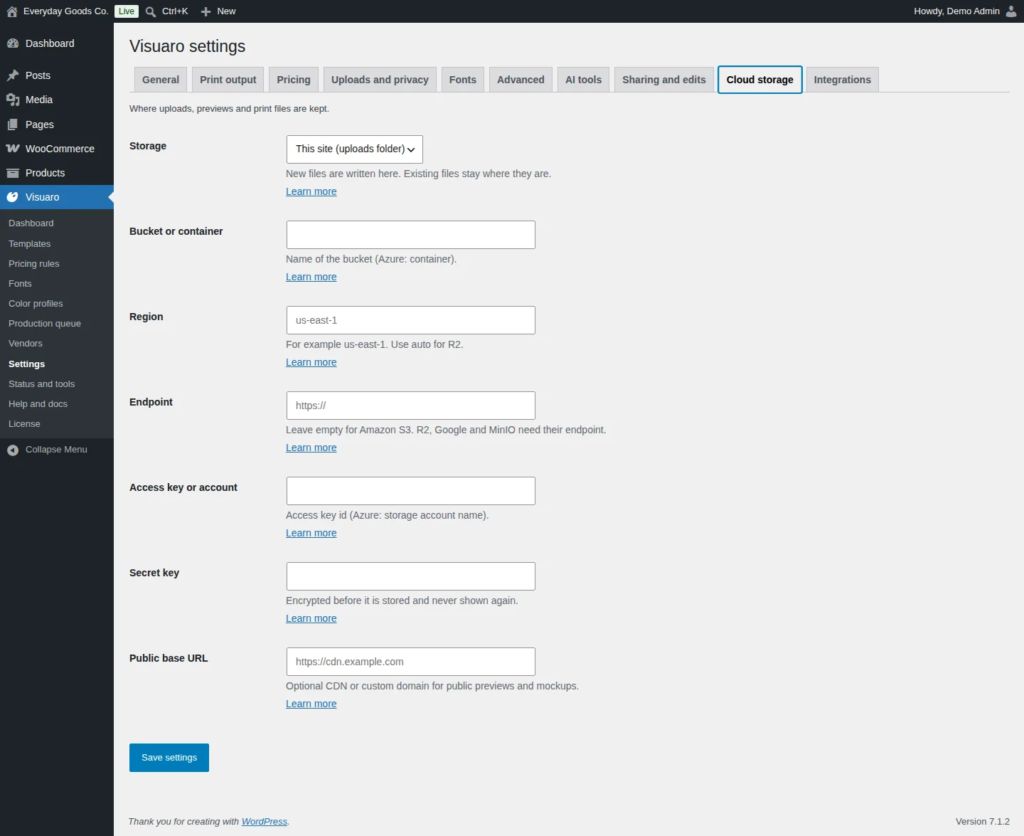Viewport: 1024px width, 836px height.
Task: Click the Demo Admin user avatar icon
Action: click(x=1011, y=11)
